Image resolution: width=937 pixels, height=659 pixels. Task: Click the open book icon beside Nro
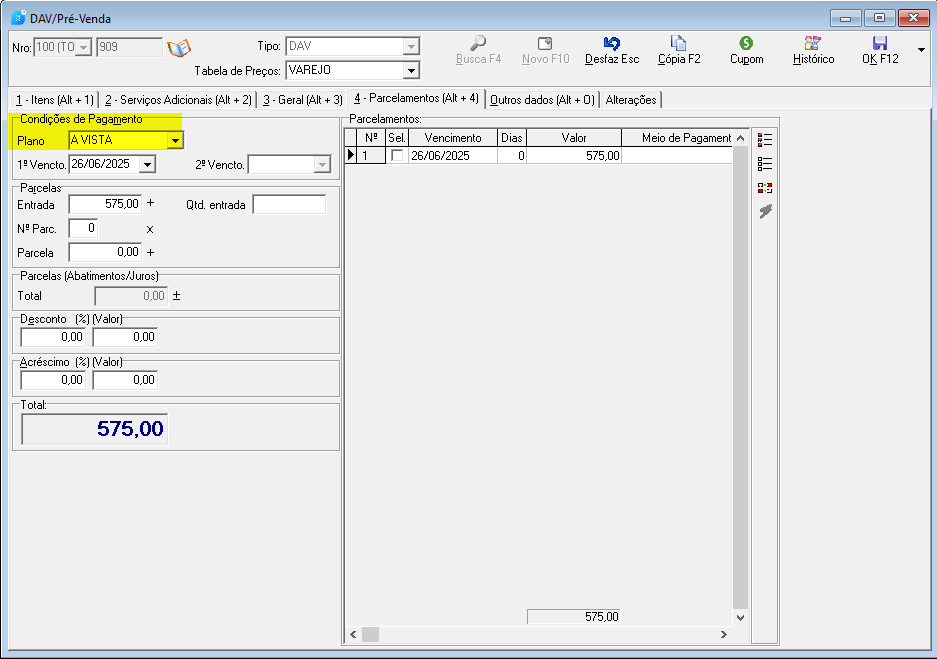179,47
